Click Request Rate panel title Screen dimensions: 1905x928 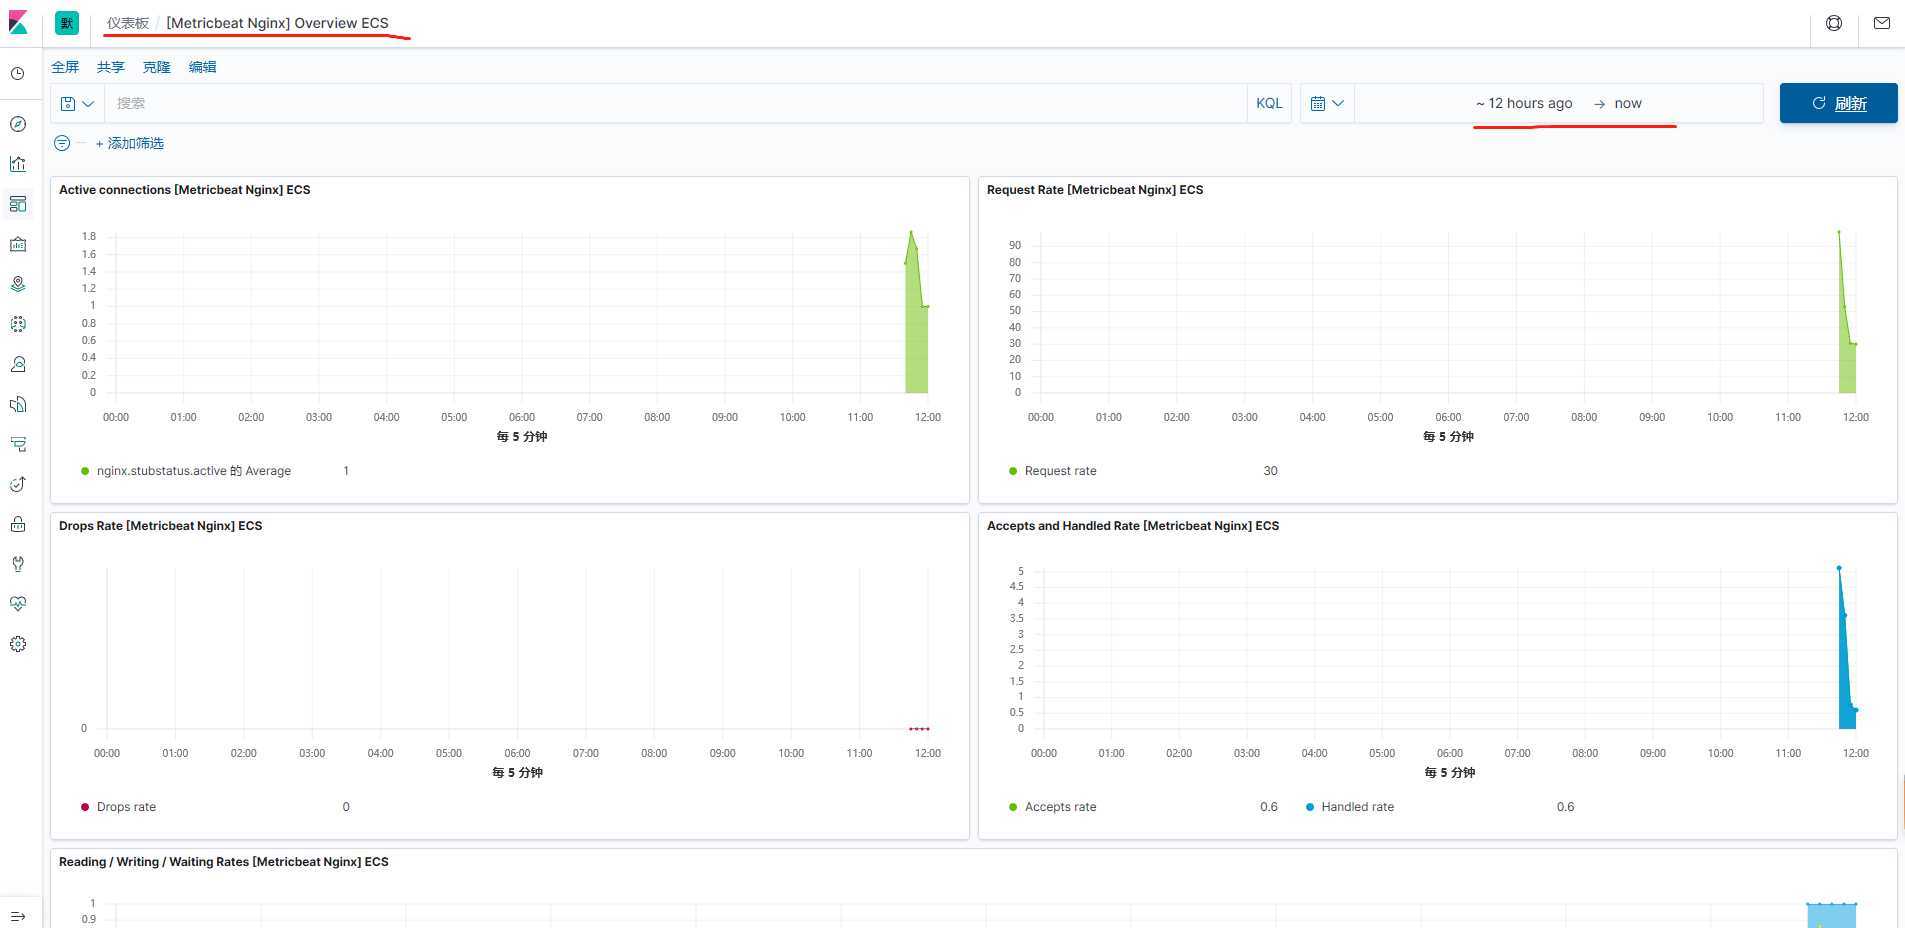(1095, 190)
